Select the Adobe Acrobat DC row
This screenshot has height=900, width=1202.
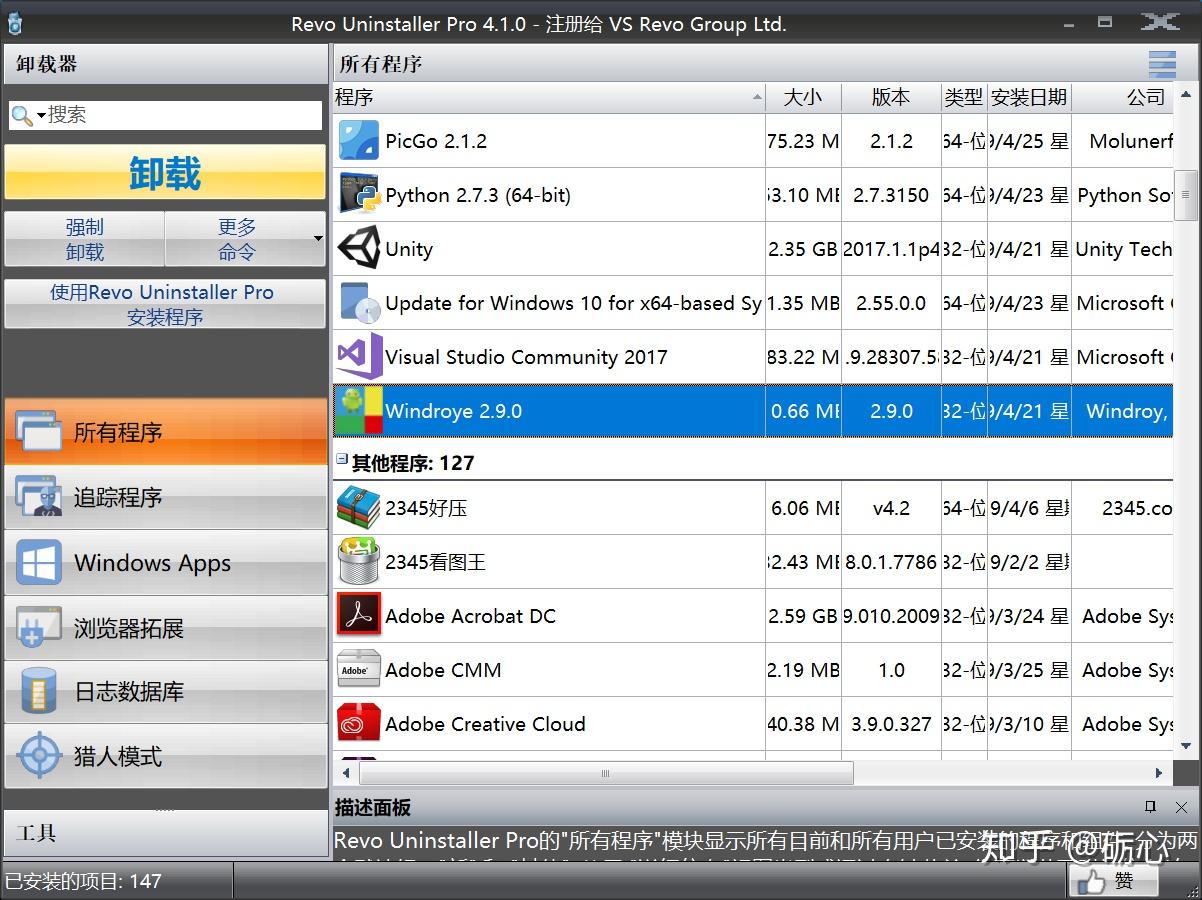coord(752,615)
